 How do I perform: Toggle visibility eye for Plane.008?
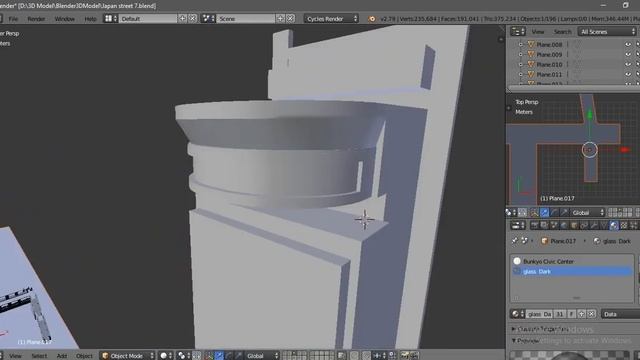pos(628,44)
